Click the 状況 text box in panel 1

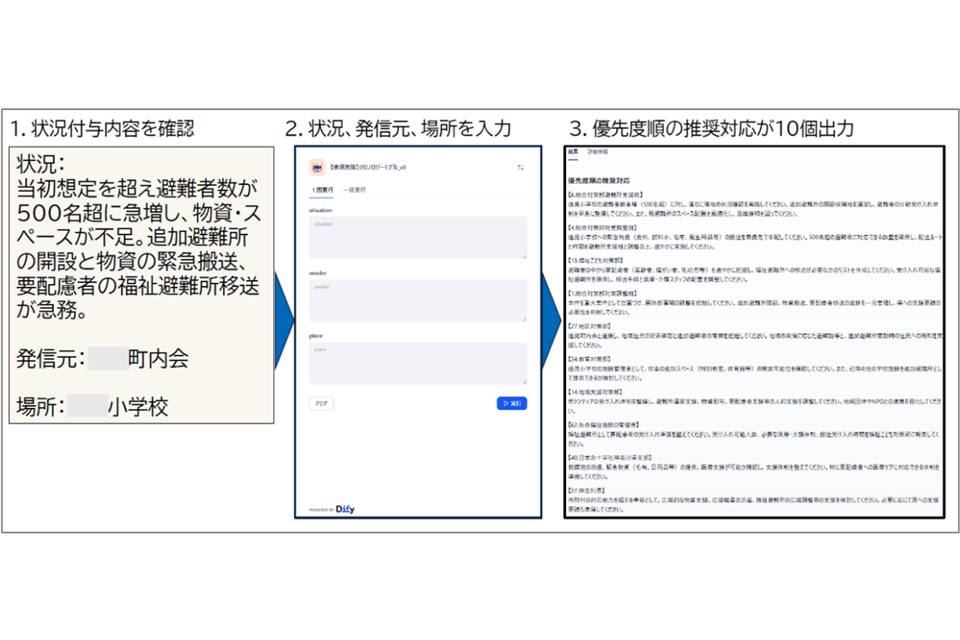(x=141, y=285)
